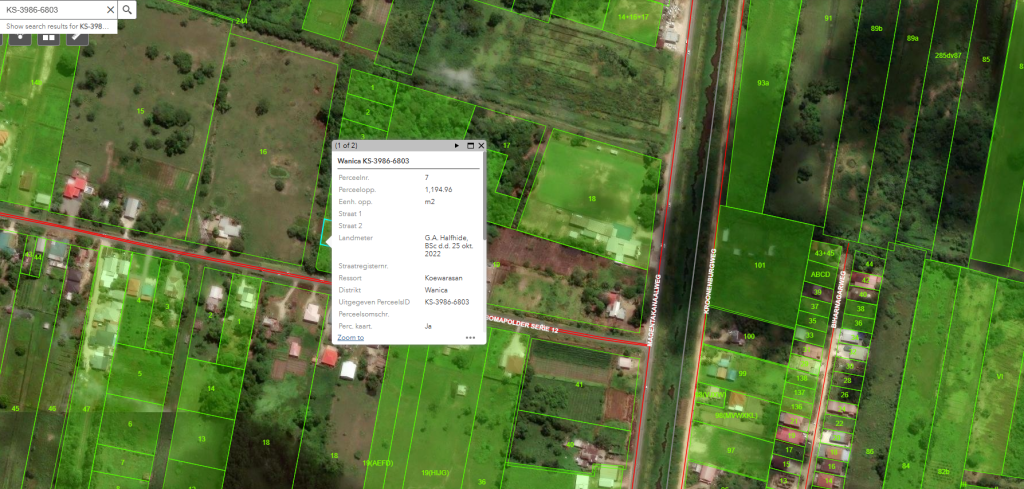The image size is (1024, 489).
Task: Select parcel 285dv87 on the map
Action: pyautogui.click(x=948, y=55)
